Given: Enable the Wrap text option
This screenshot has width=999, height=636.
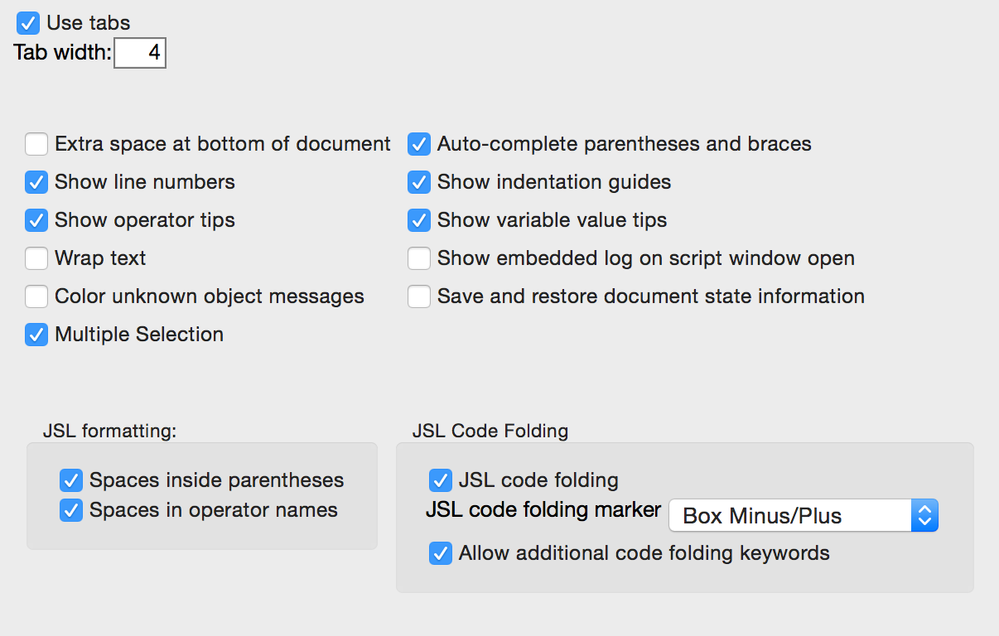Looking at the screenshot, I should (36, 259).
